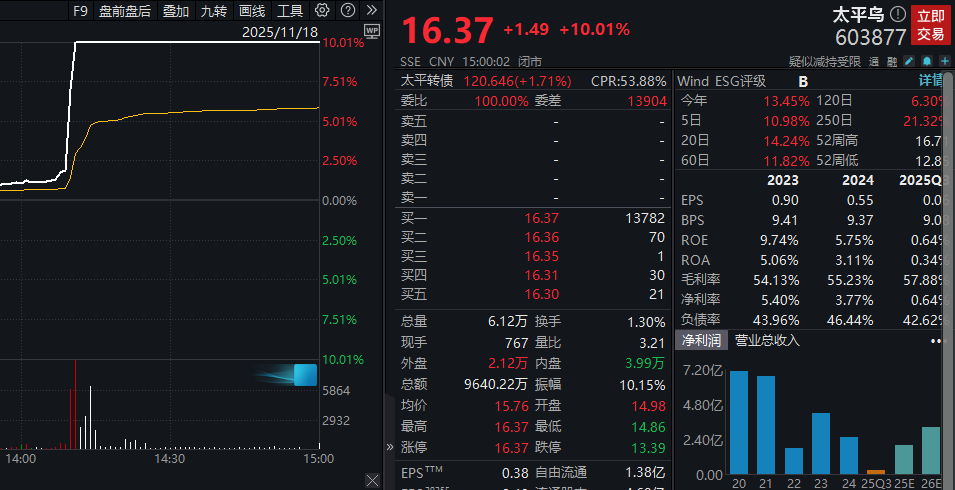Open the help question mark icon
Screen dimensions: 955x490
347,10
